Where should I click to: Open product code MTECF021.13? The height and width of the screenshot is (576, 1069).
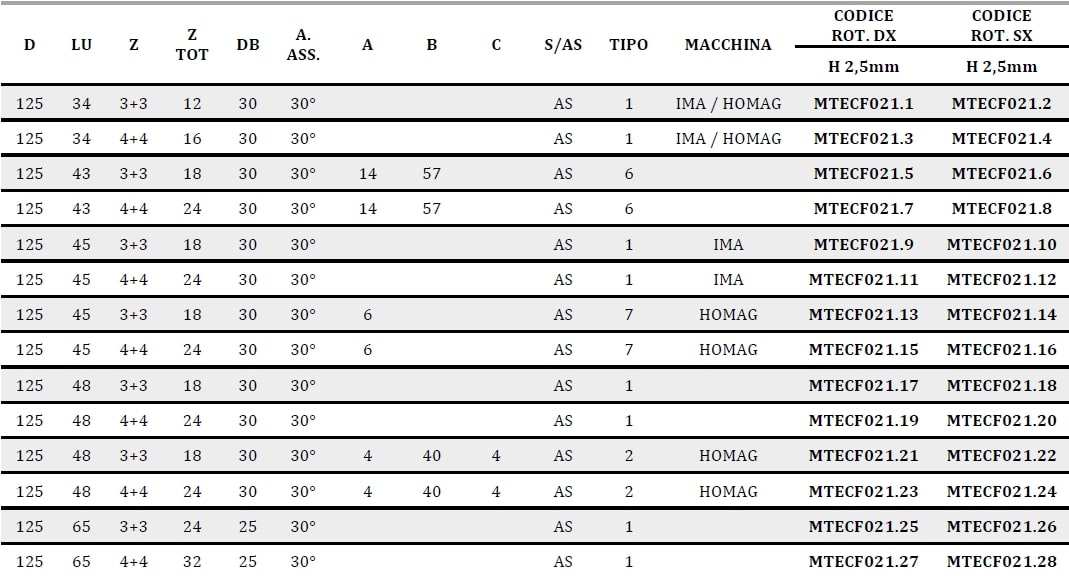pos(863,314)
